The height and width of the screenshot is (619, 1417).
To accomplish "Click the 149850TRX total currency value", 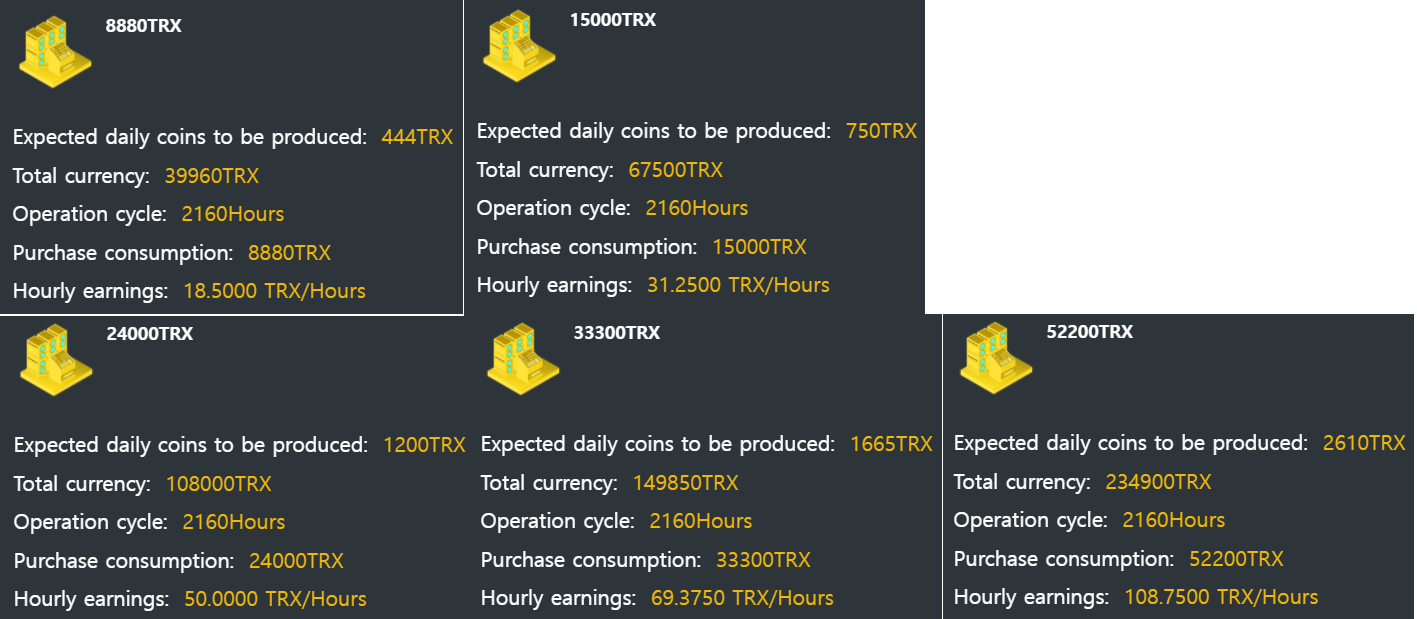I will tap(685, 483).
